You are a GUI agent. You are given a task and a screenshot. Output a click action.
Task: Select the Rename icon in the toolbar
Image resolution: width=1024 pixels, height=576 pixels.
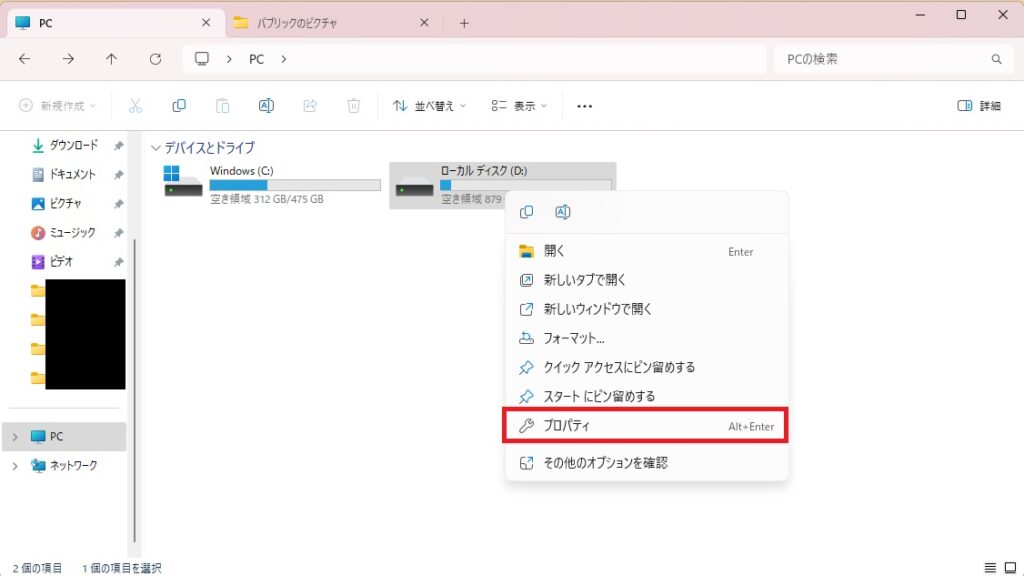pos(266,105)
